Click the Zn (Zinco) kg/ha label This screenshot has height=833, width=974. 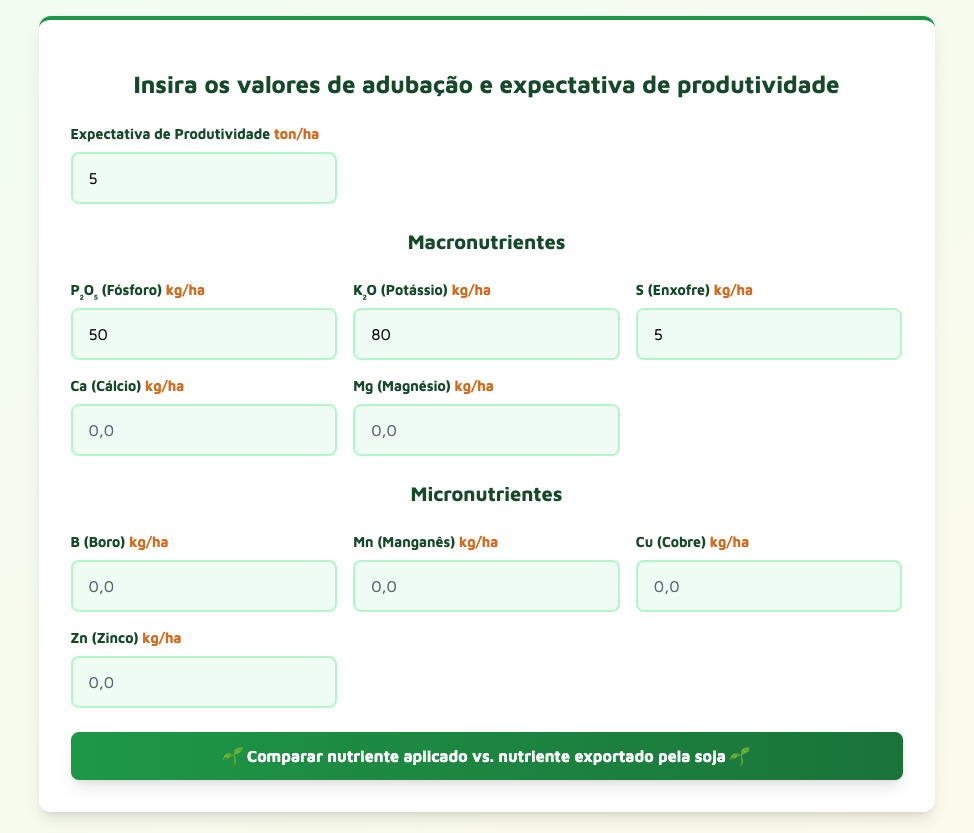coord(126,639)
